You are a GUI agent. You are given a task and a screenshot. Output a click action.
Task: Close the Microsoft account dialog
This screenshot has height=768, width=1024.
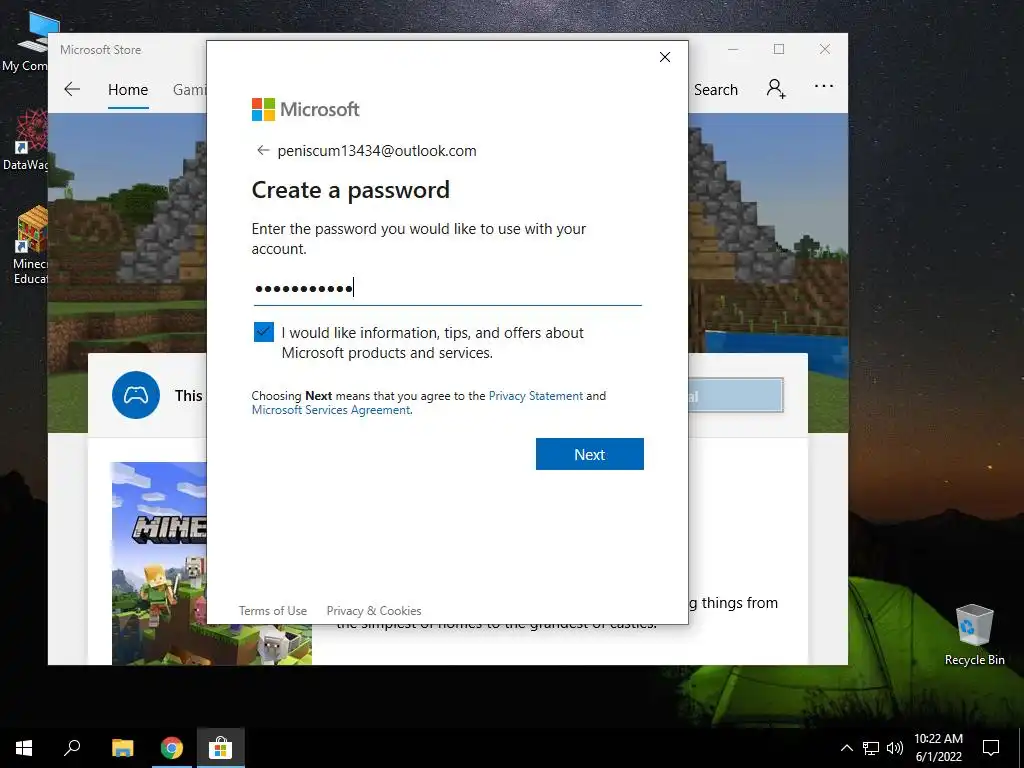[x=665, y=57]
